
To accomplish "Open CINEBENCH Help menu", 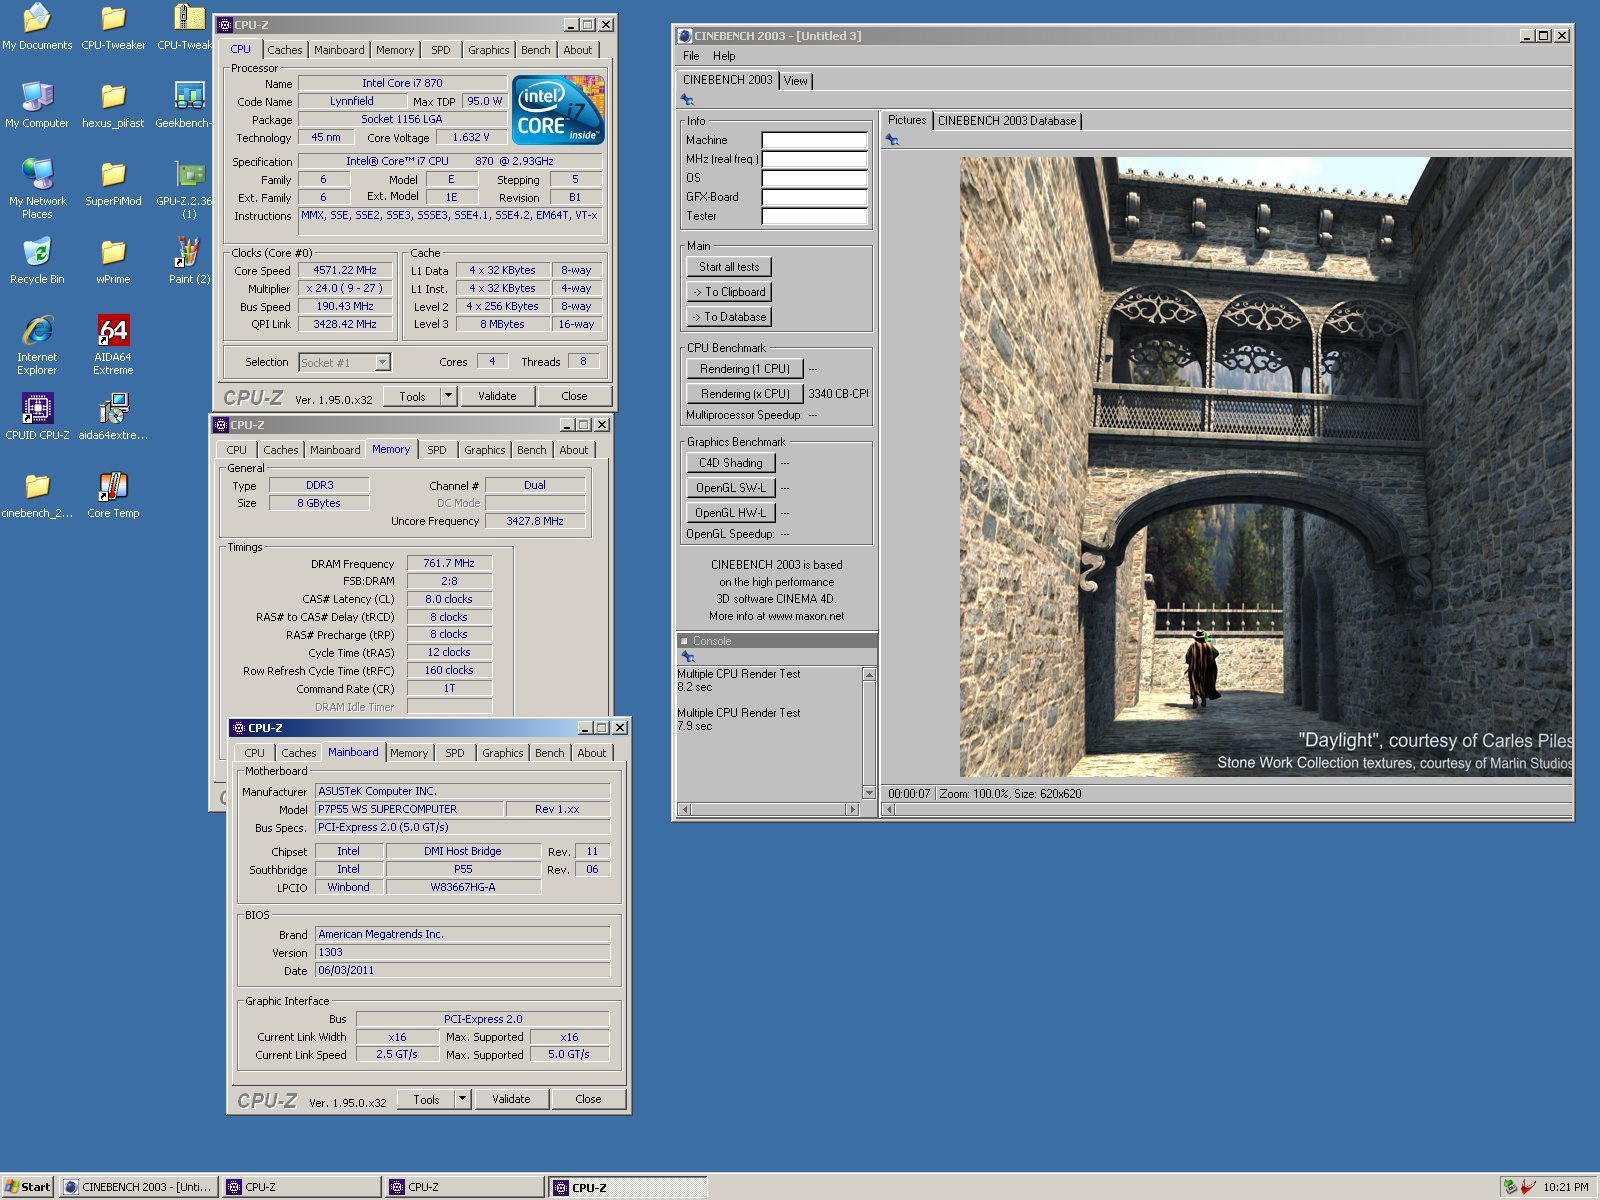I will click(724, 56).
